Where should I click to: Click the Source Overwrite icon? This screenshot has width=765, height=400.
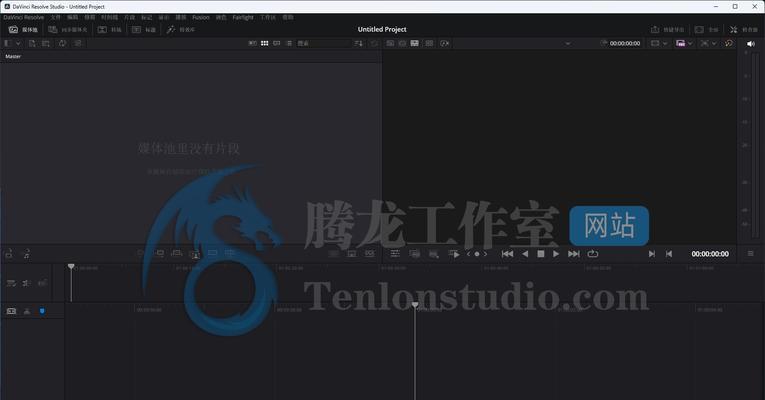pyautogui.click(x=230, y=253)
